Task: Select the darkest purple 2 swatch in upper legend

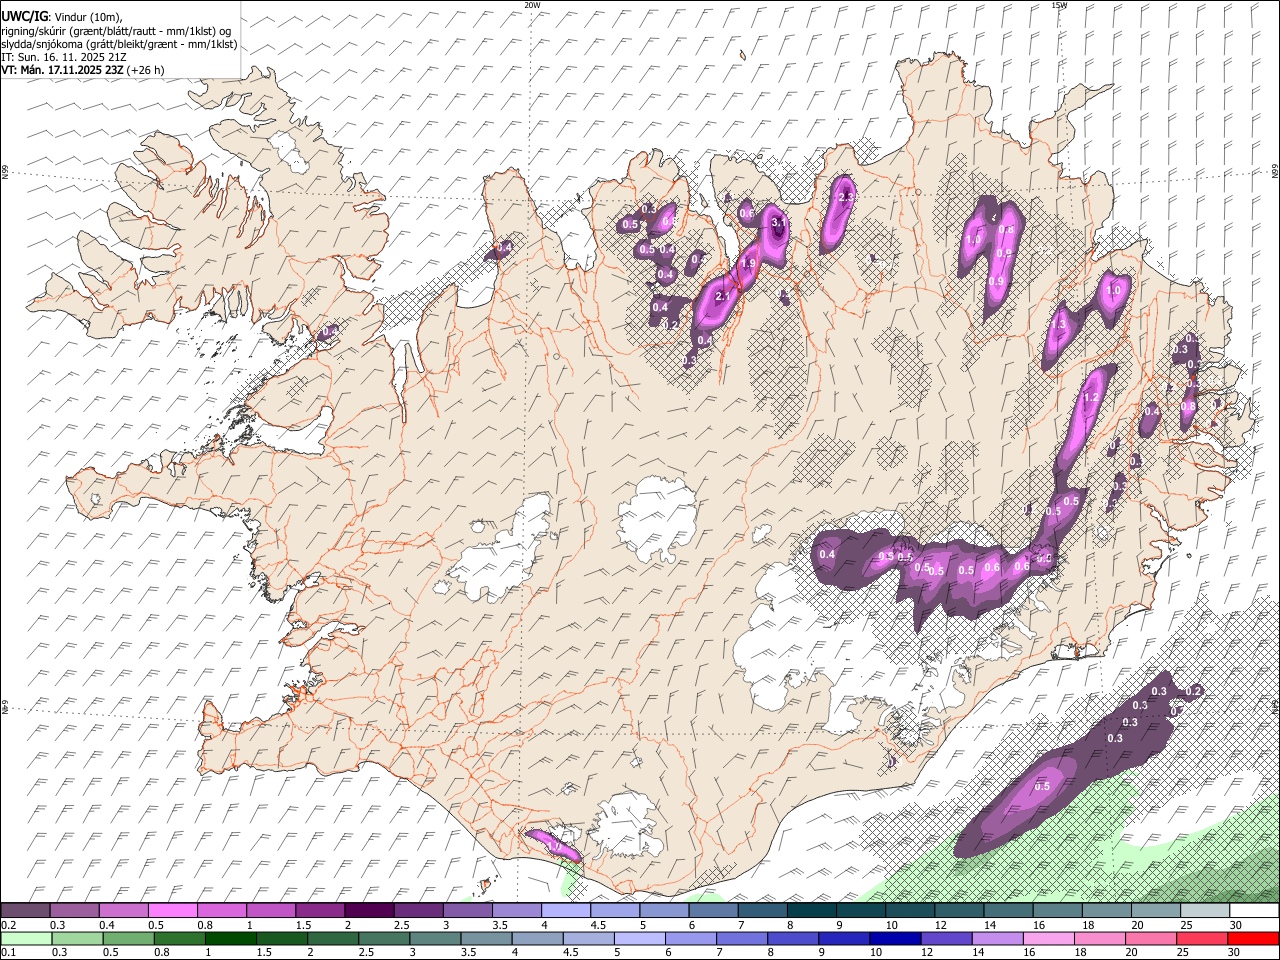Action: (x=368, y=911)
